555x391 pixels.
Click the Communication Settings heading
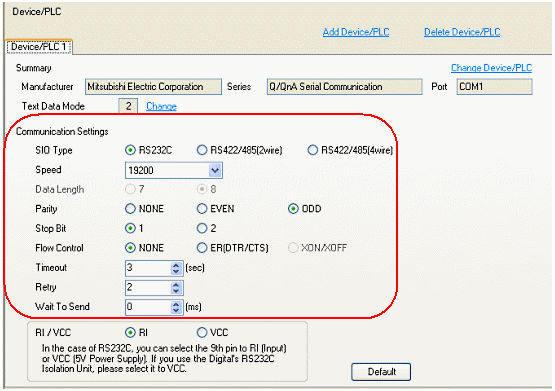[62, 132]
